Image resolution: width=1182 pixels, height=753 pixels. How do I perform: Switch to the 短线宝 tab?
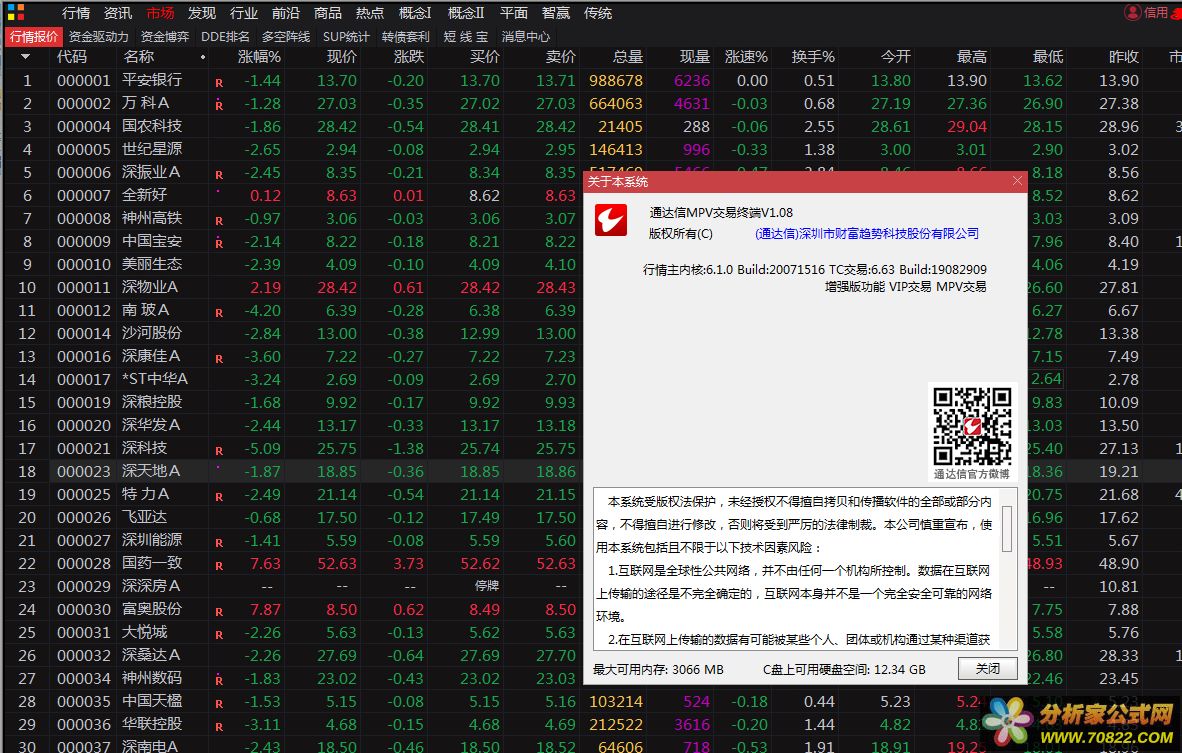pos(466,36)
